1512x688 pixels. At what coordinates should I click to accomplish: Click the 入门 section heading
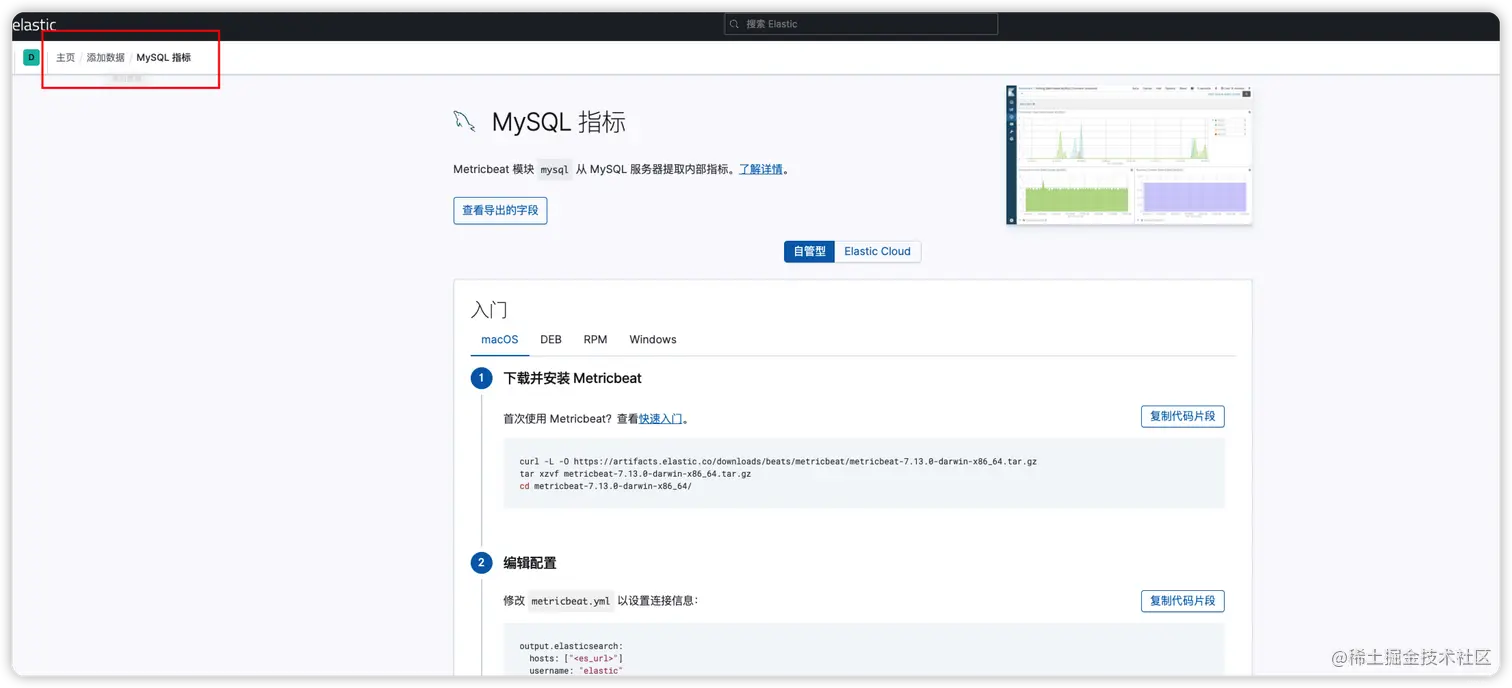(x=489, y=310)
